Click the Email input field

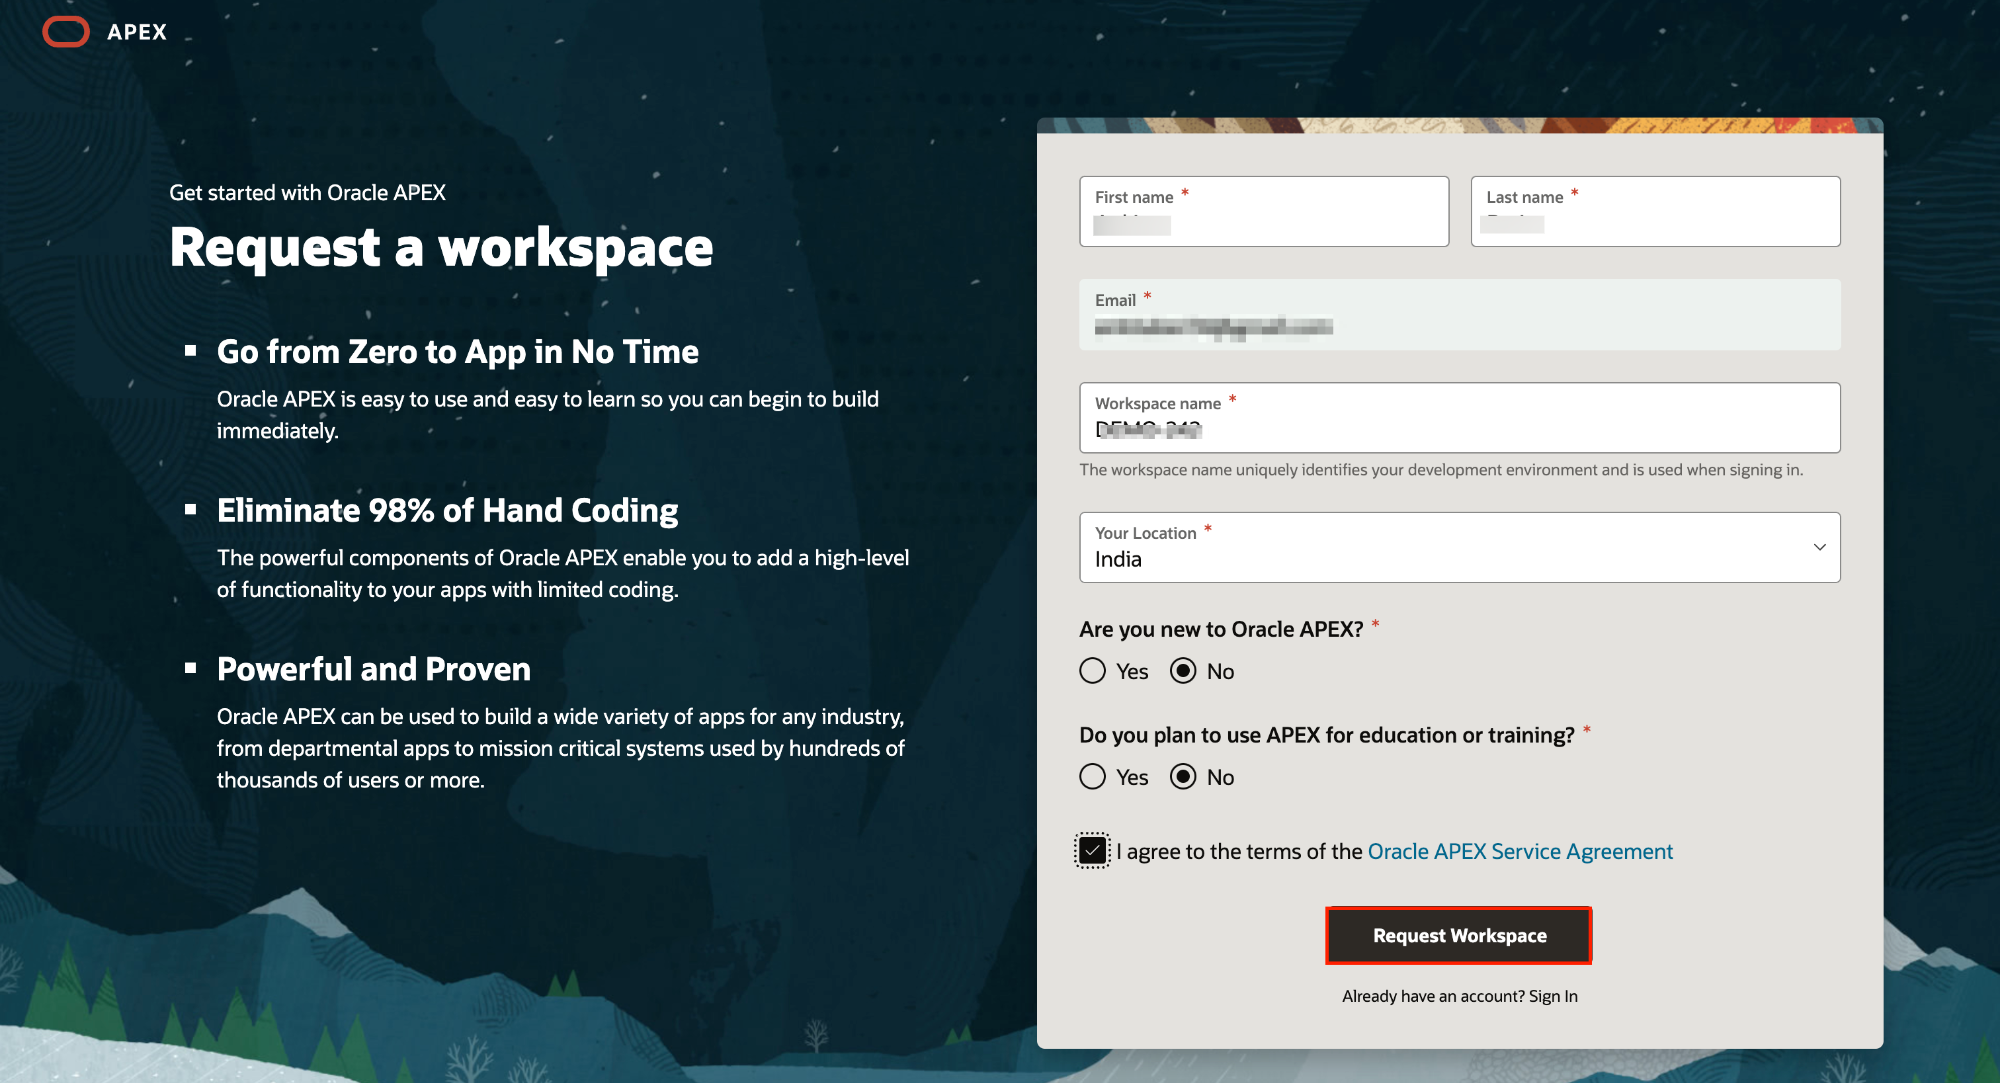(1459, 316)
